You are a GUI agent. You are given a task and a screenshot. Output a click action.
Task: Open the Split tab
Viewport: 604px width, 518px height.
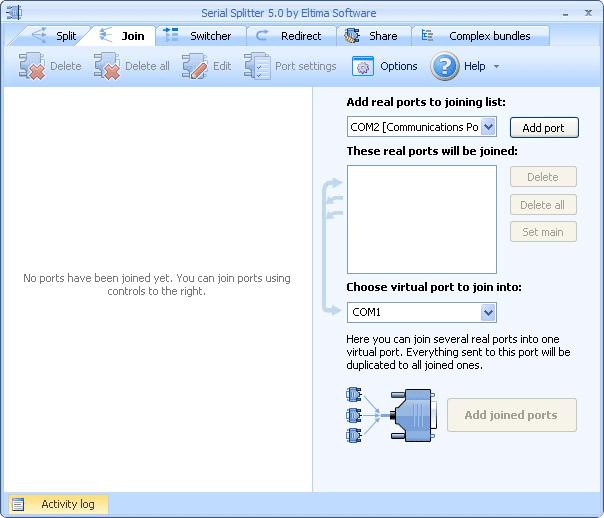54,36
